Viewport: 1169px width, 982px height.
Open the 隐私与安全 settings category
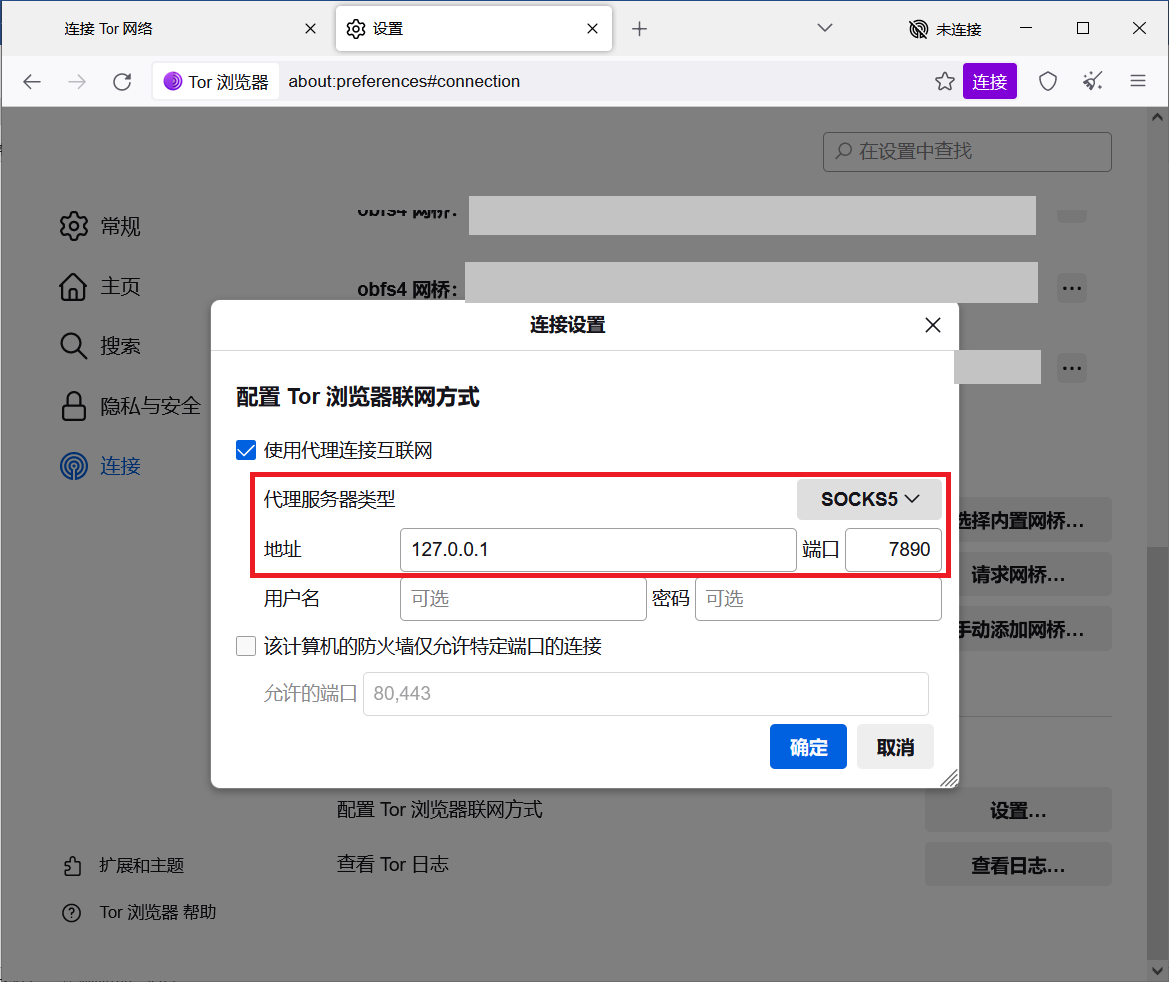click(x=130, y=406)
